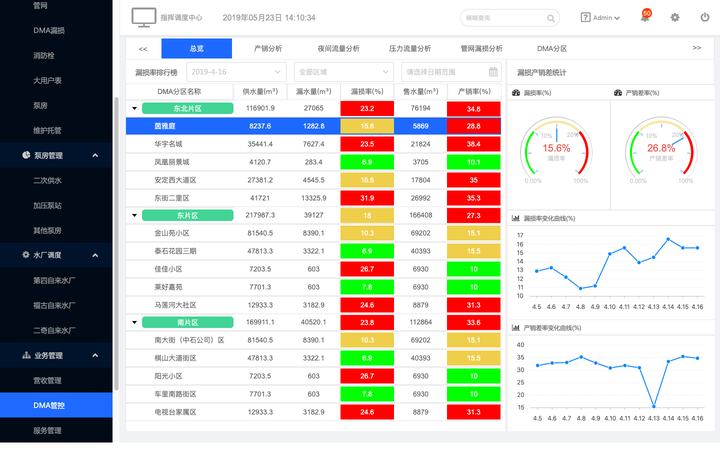Click the pie chart icon beside 泵房管理
Image resolution: width=720 pixels, height=450 pixels.
pos(26,155)
